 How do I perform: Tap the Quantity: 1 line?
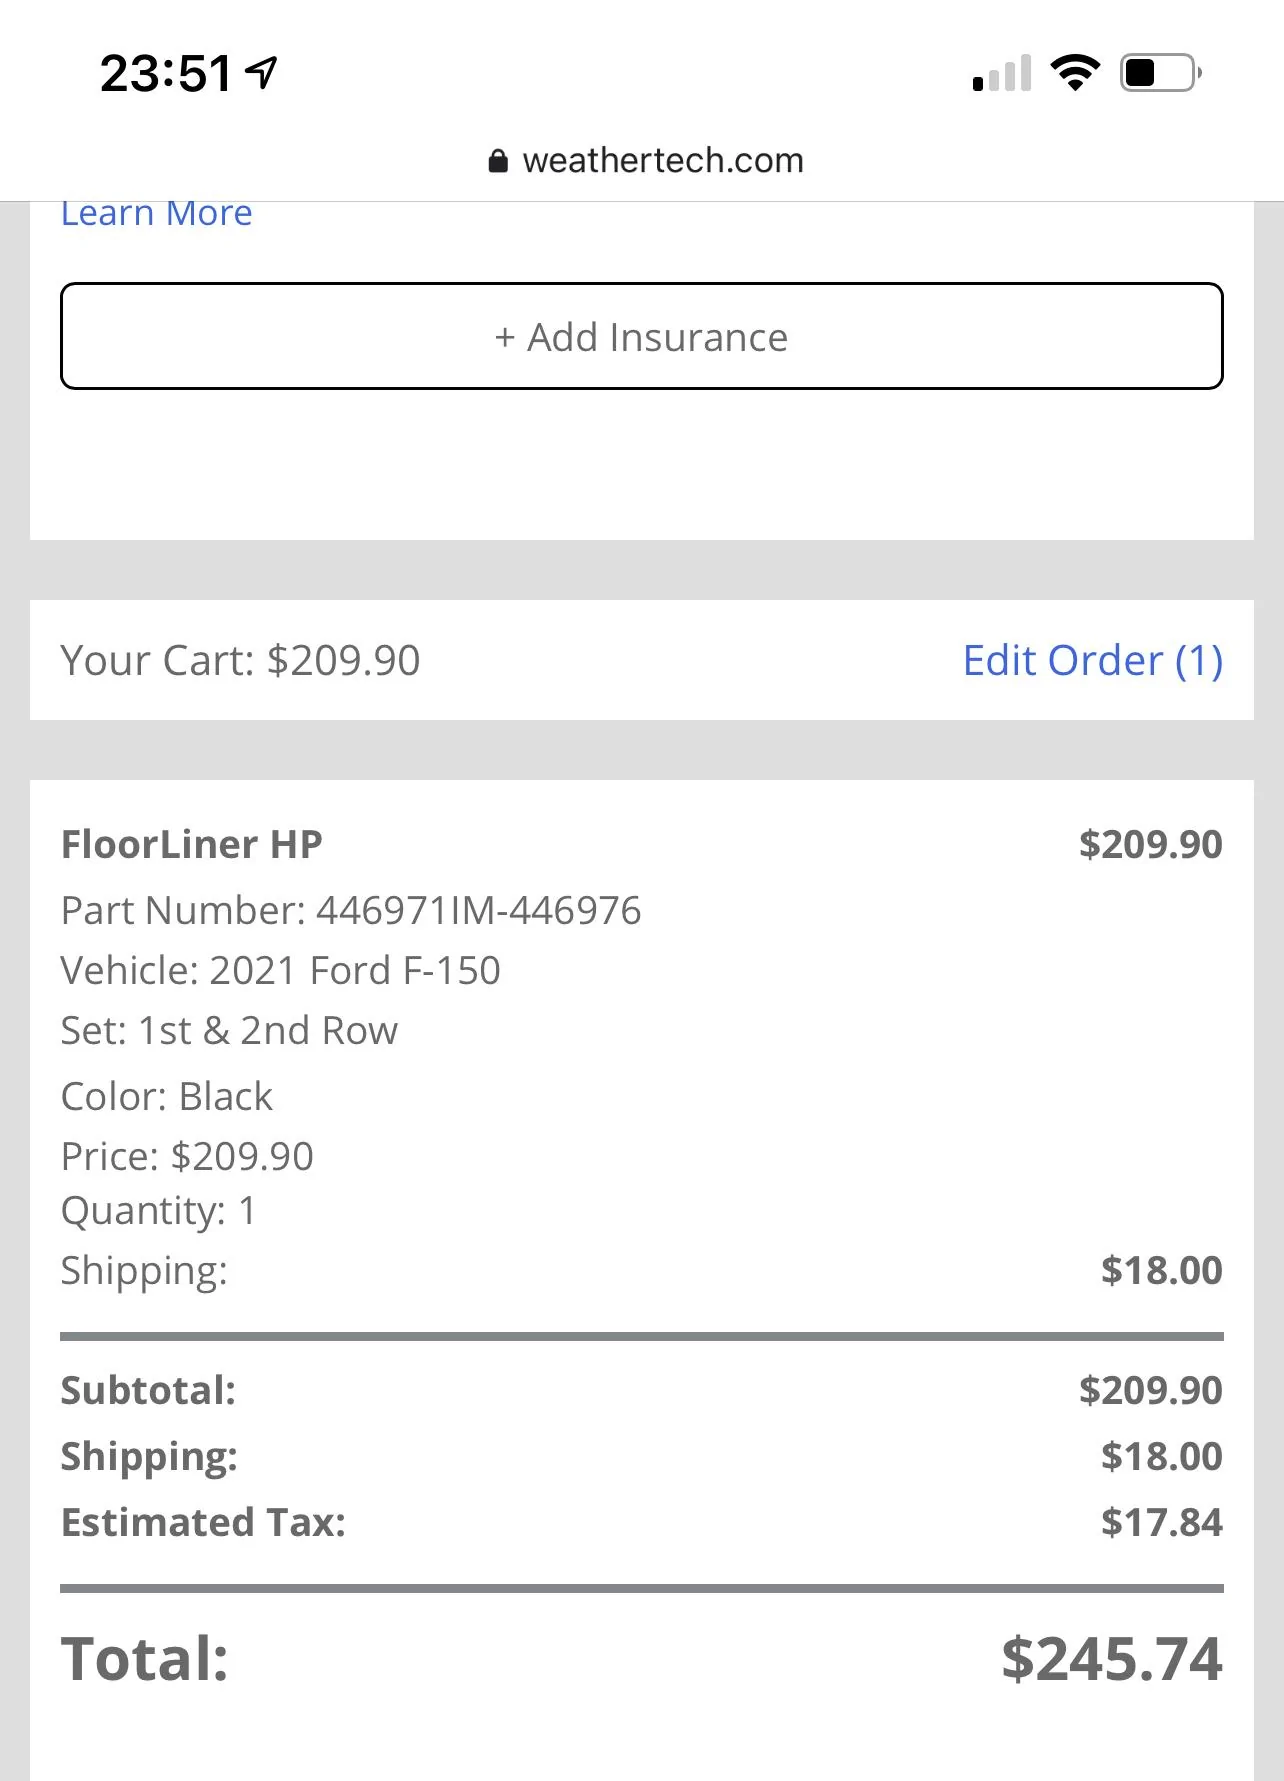coord(159,1211)
